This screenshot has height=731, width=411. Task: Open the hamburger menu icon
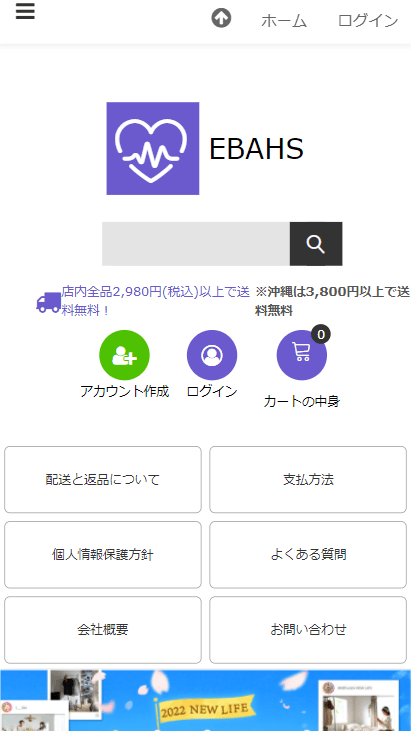tap(25, 11)
